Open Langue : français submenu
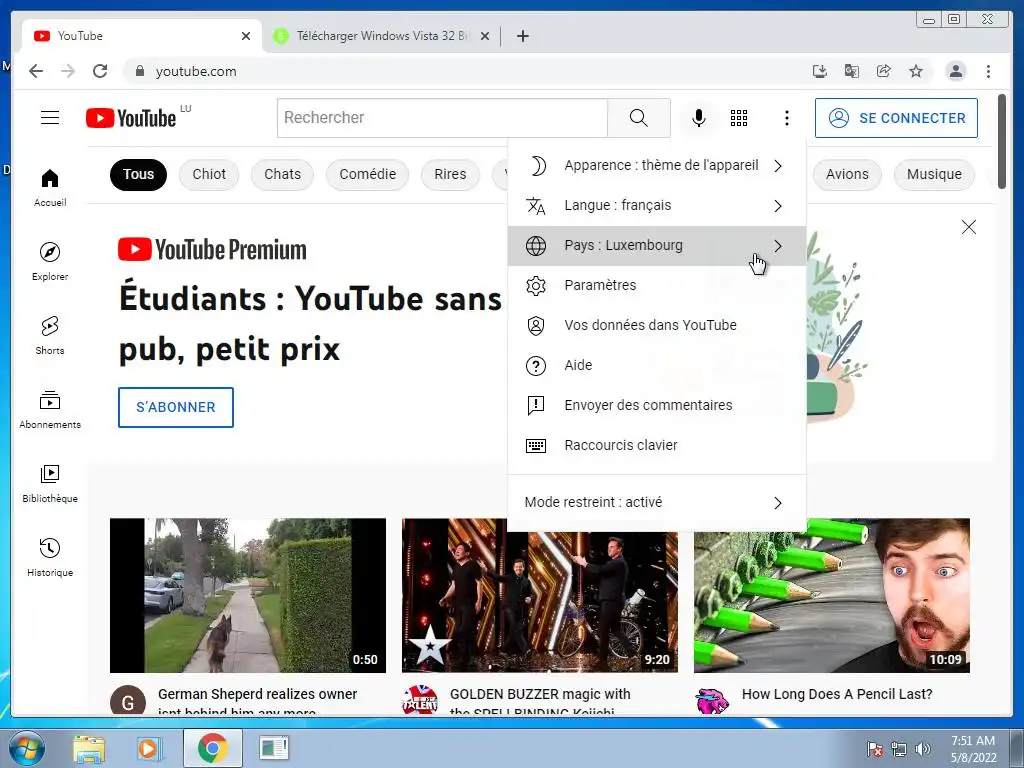Viewport: 1024px width, 768px height. tap(657, 206)
